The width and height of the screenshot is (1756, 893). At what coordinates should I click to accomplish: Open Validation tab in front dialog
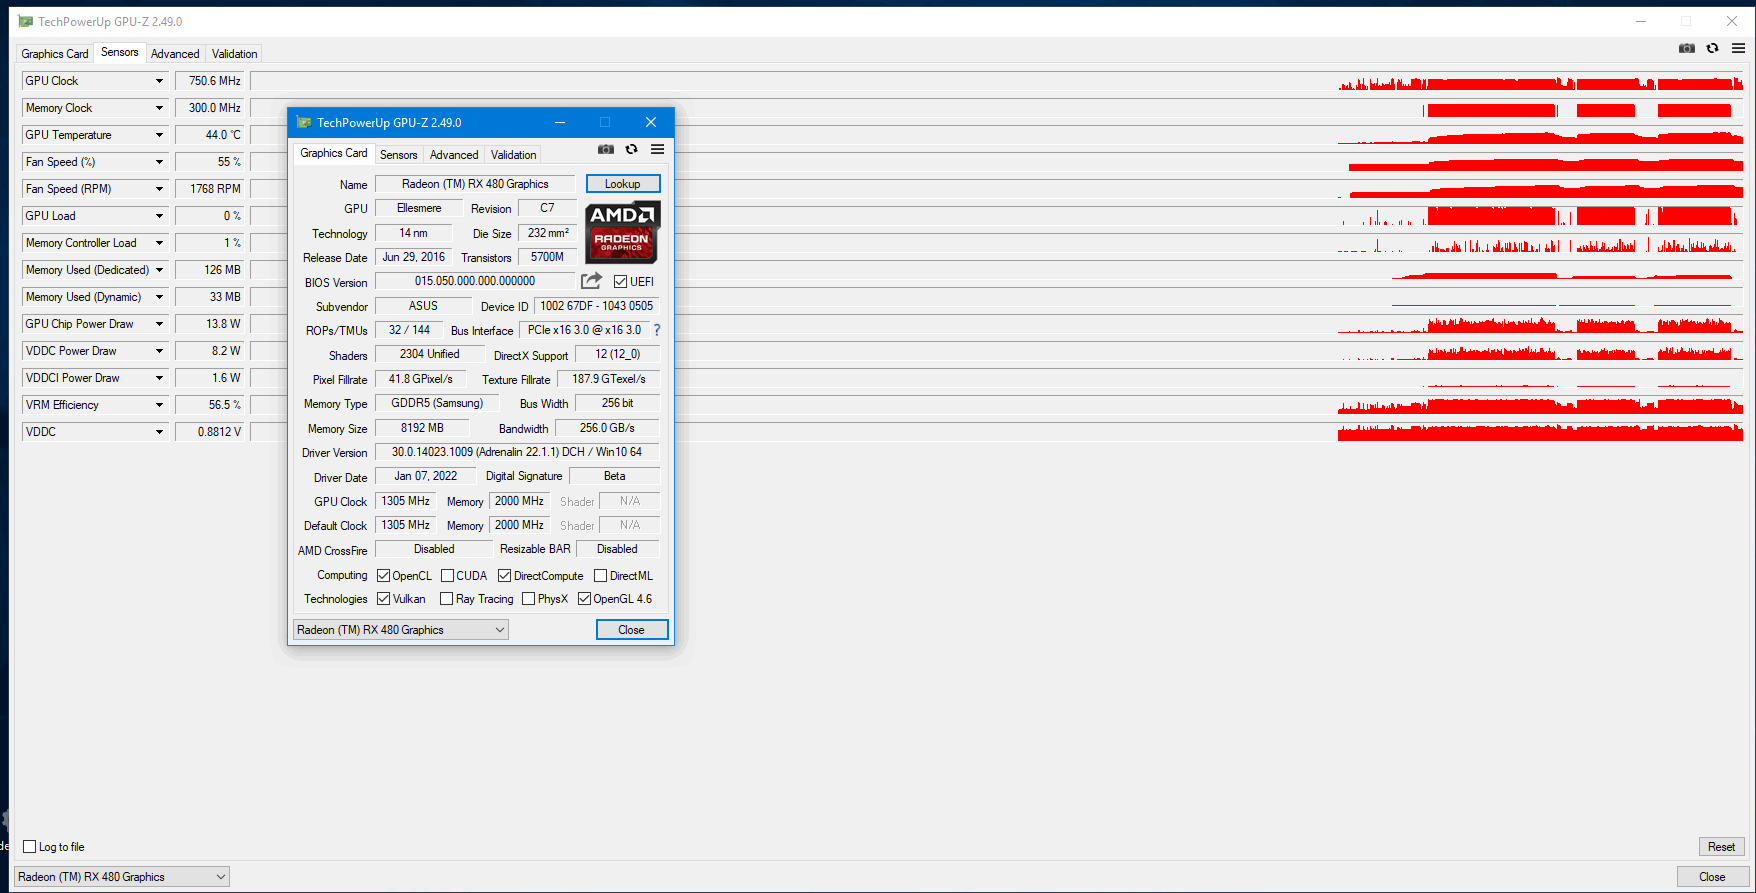click(514, 155)
